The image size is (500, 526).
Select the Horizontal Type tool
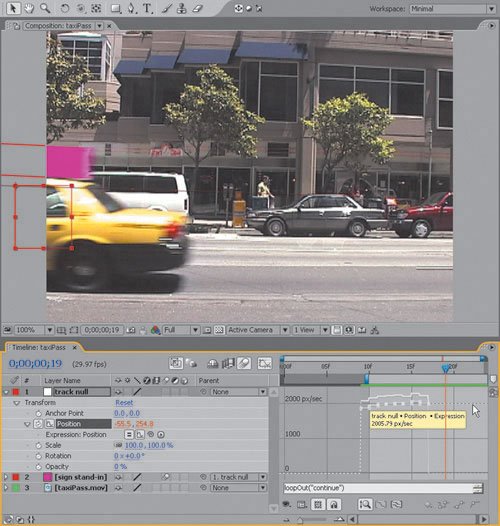147,8
